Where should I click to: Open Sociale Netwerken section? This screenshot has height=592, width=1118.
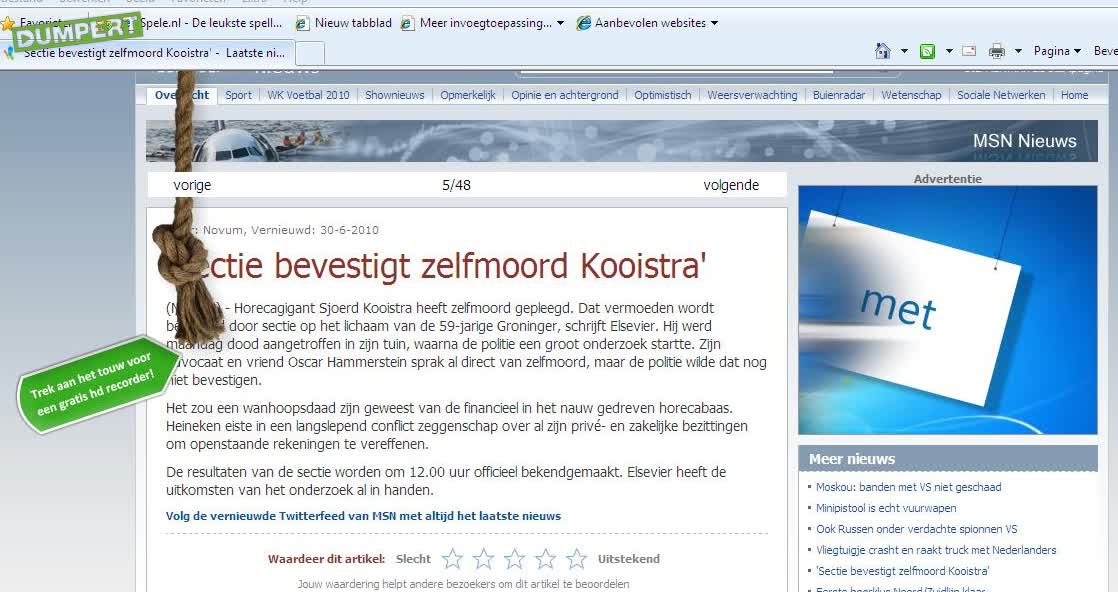tap(1001, 95)
